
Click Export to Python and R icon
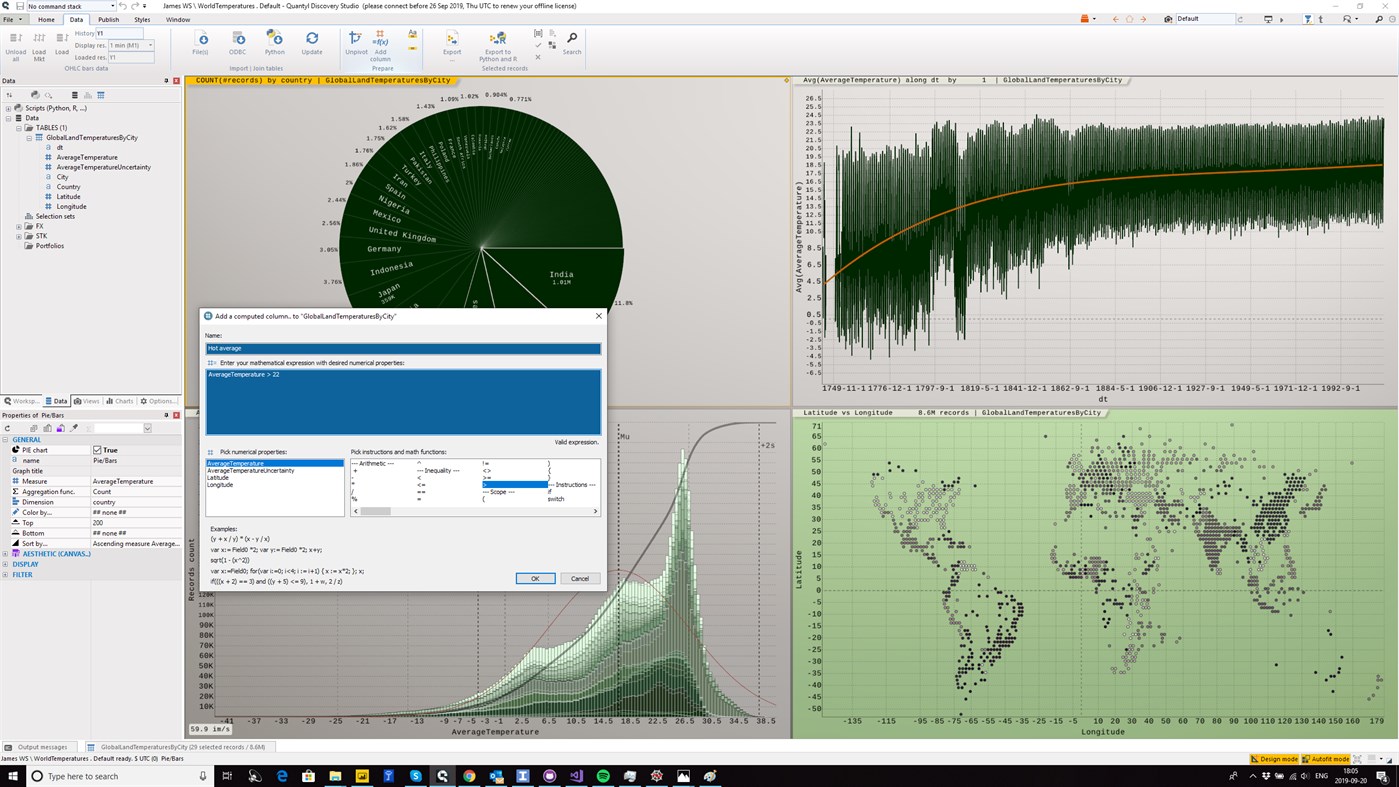tap(496, 42)
